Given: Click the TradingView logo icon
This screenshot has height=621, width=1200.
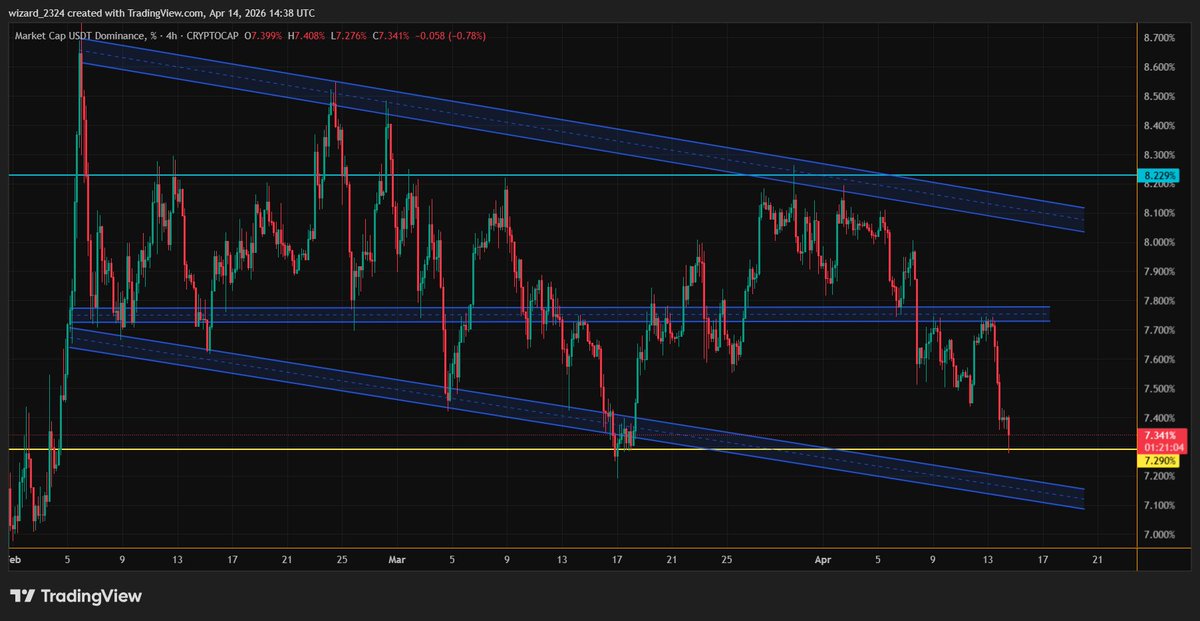Looking at the screenshot, I should (22, 596).
